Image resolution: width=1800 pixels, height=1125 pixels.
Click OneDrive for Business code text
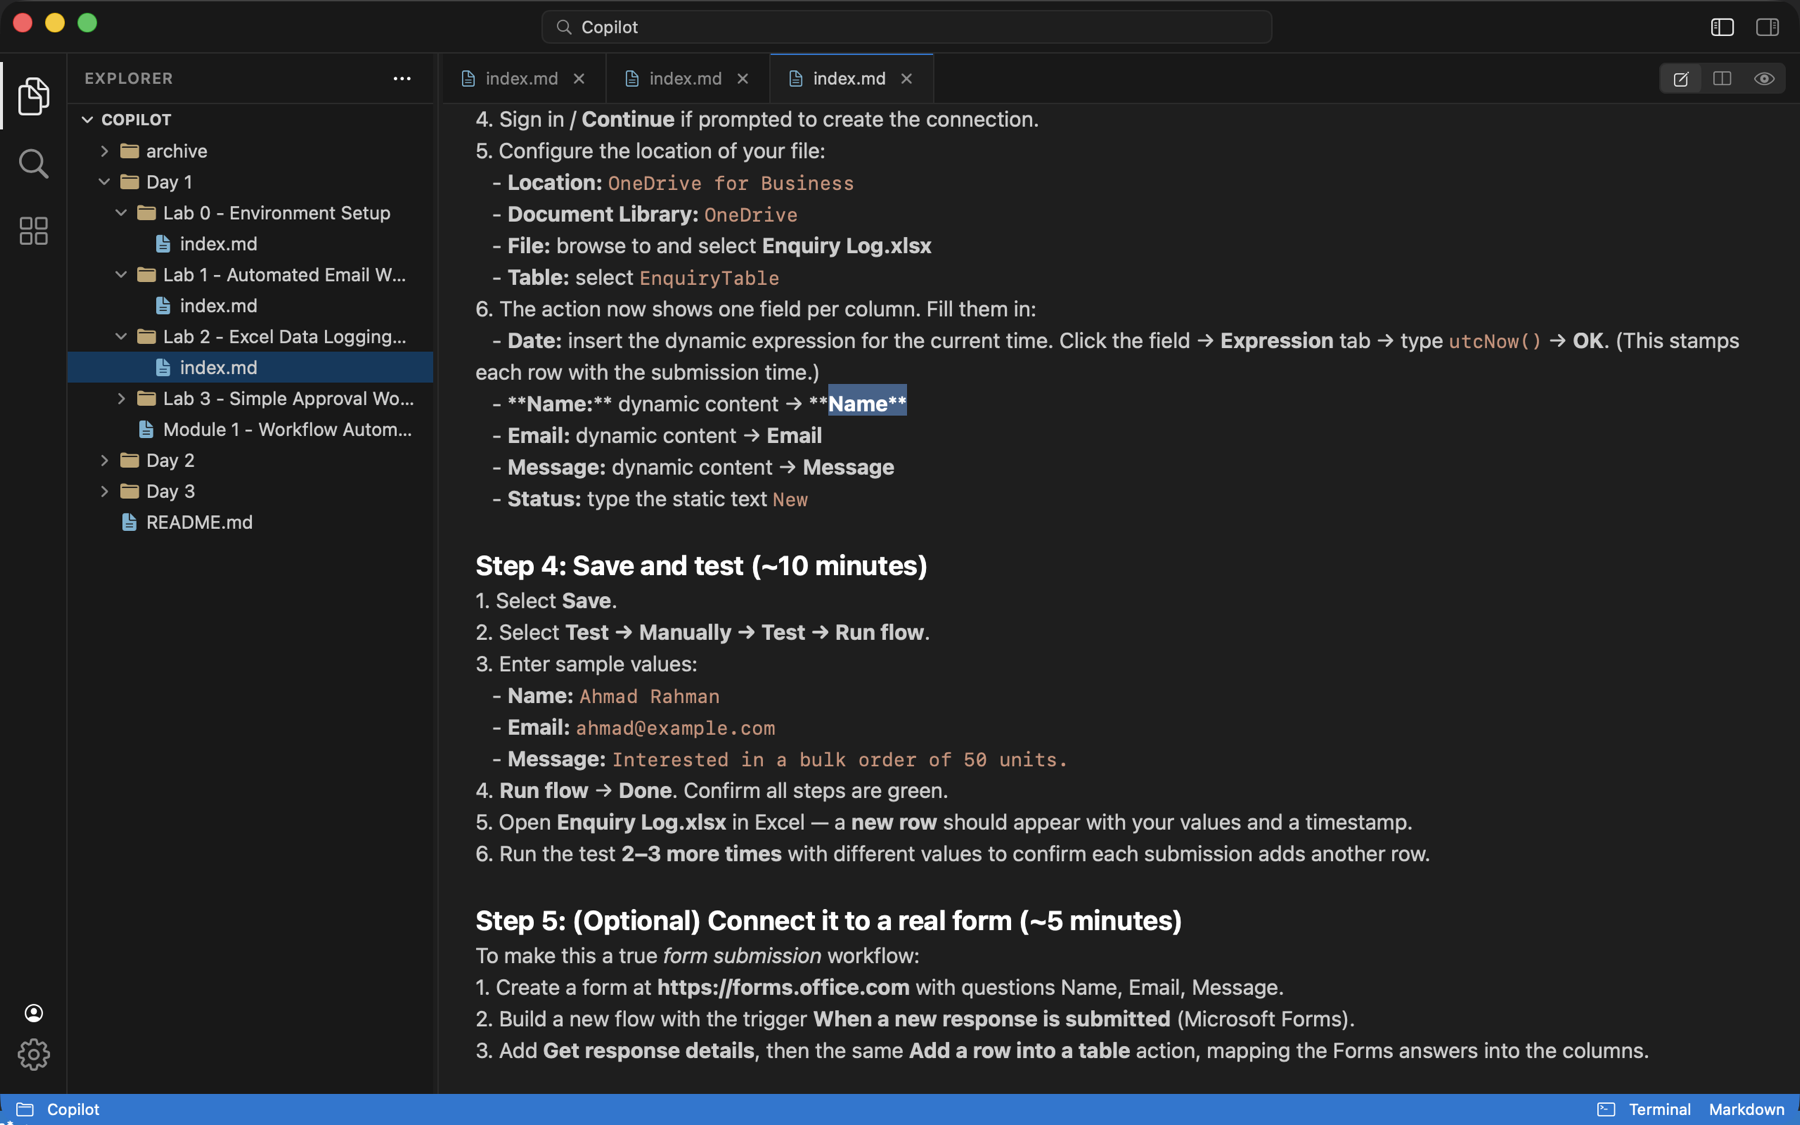[x=731, y=184]
